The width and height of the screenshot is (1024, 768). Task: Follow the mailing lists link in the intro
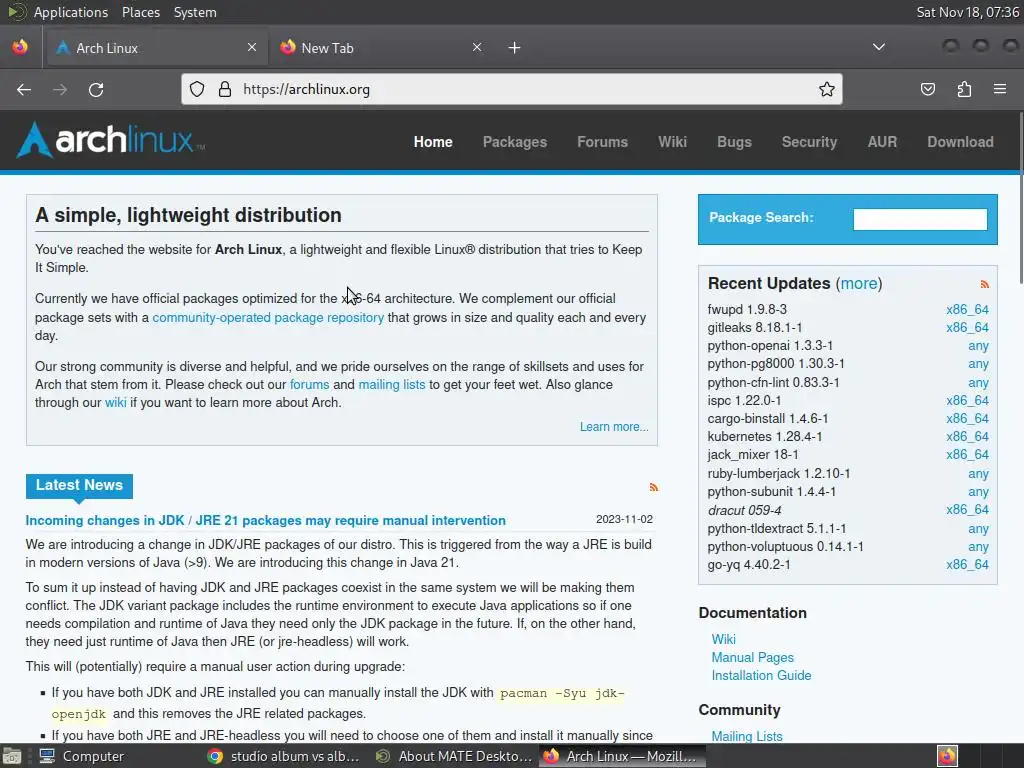point(392,385)
